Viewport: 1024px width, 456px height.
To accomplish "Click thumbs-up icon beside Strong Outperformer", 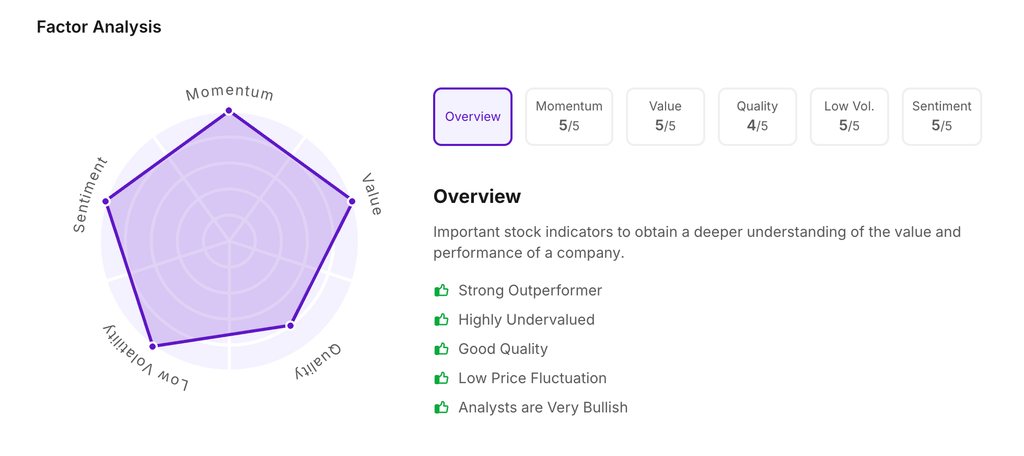I will click(441, 291).
